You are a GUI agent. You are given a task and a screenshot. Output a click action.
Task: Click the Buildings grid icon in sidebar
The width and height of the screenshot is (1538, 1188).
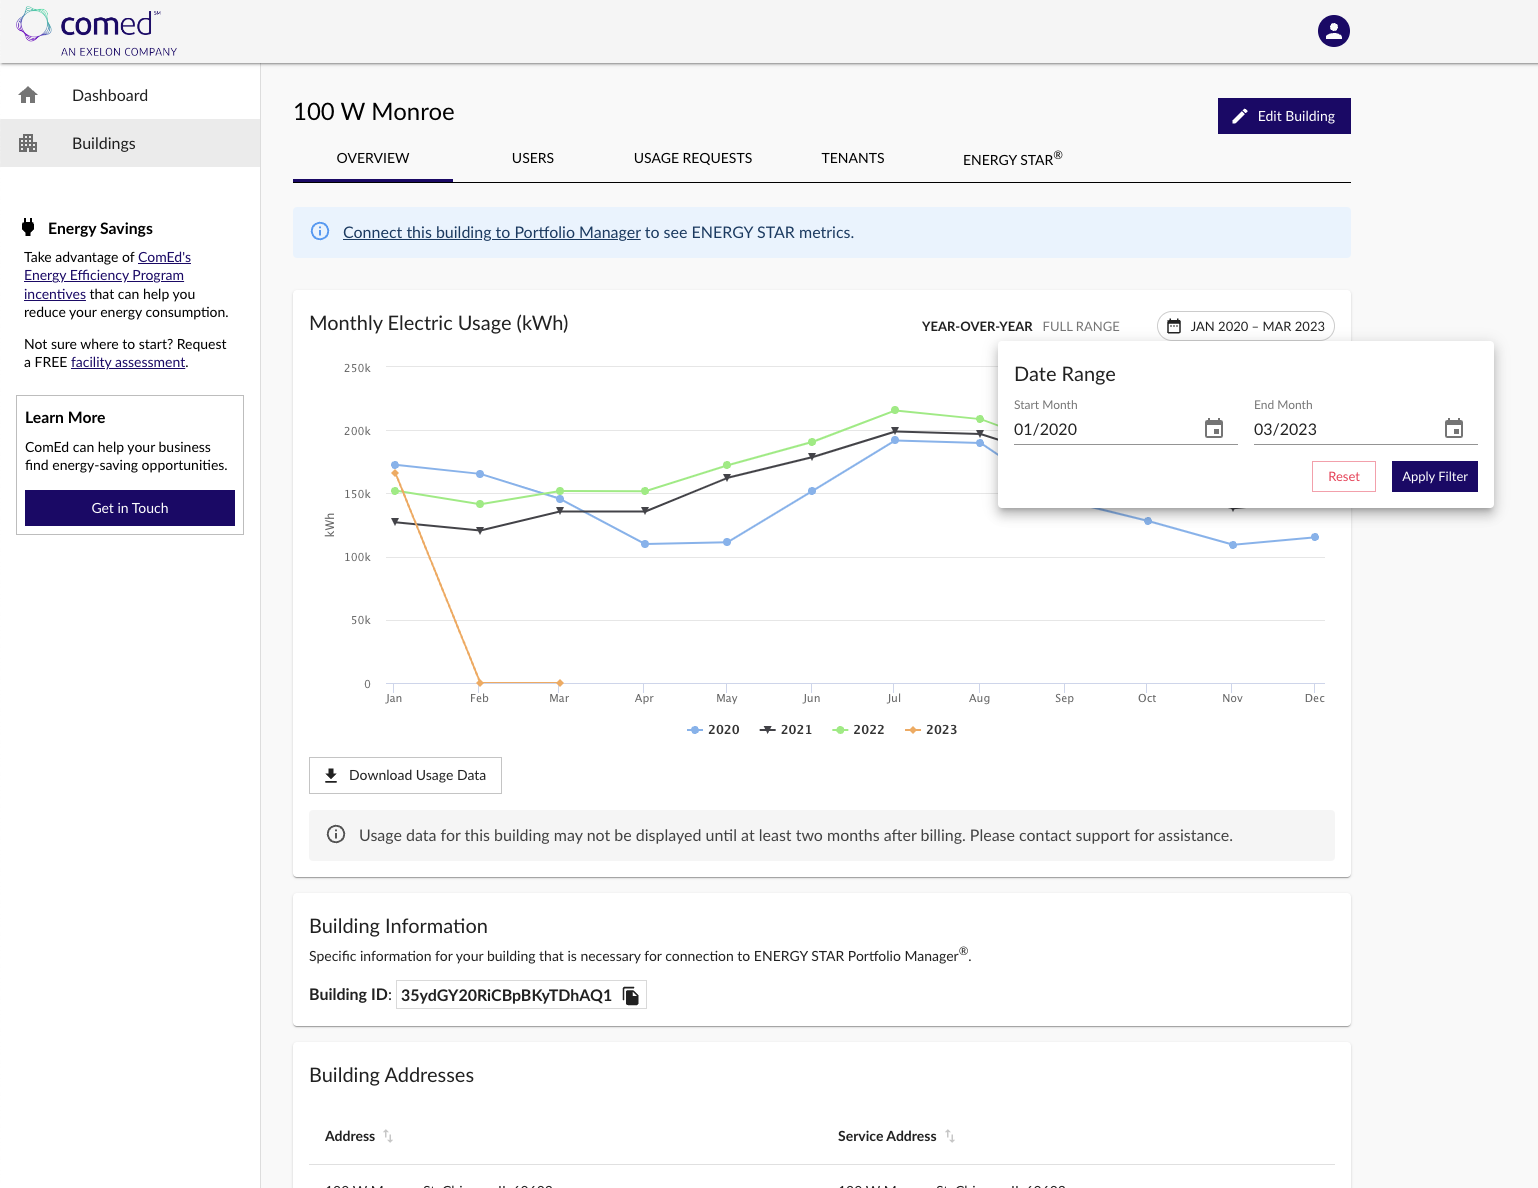tap(28, 143)
